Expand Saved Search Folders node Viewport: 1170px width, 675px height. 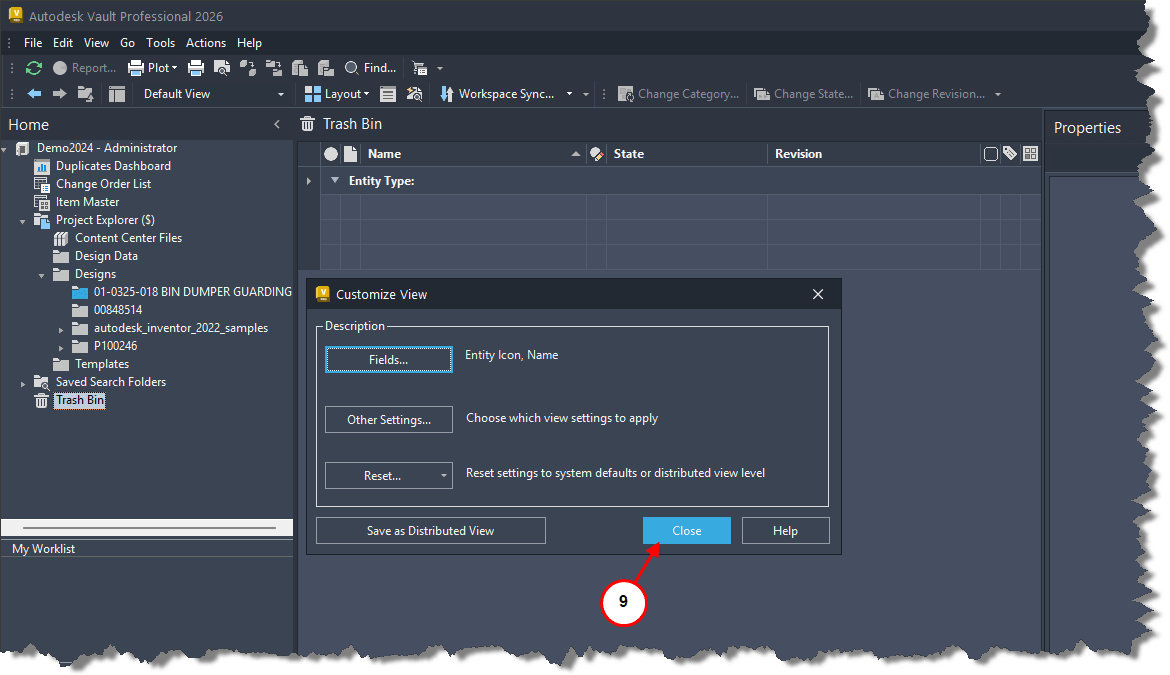22,383
